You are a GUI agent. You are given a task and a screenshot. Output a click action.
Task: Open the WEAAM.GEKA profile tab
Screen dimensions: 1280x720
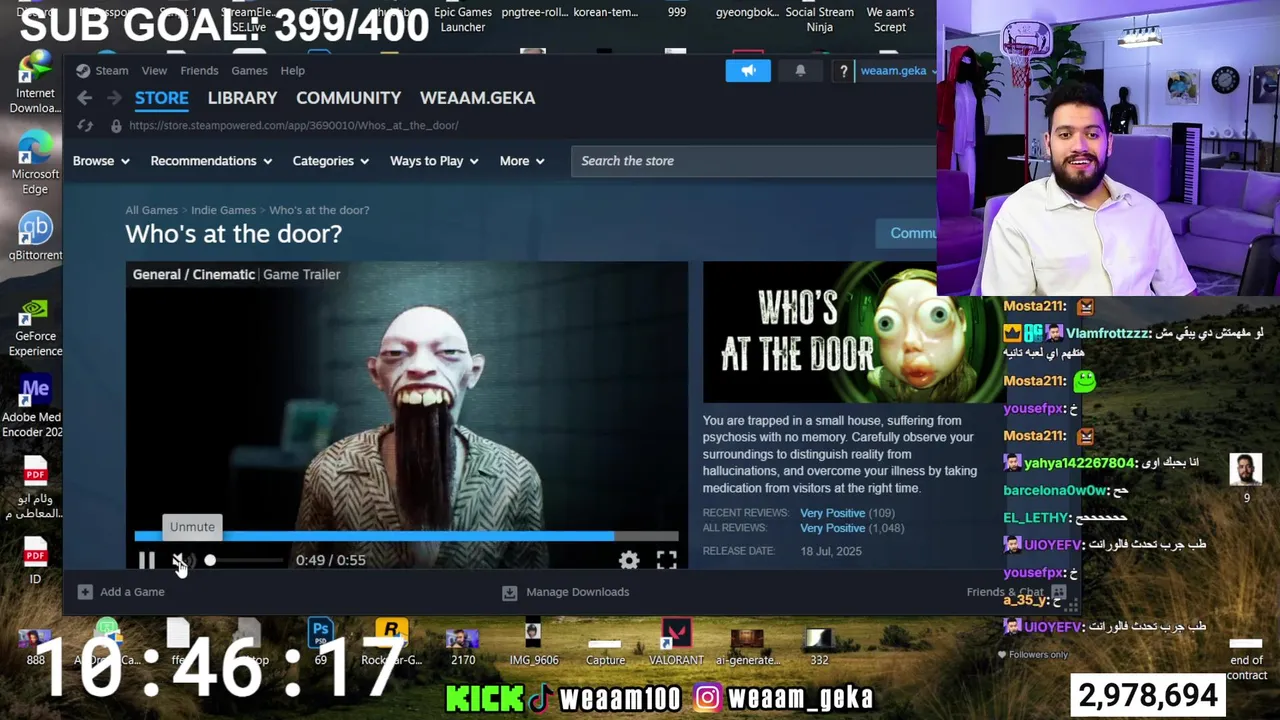pos(477,98)
